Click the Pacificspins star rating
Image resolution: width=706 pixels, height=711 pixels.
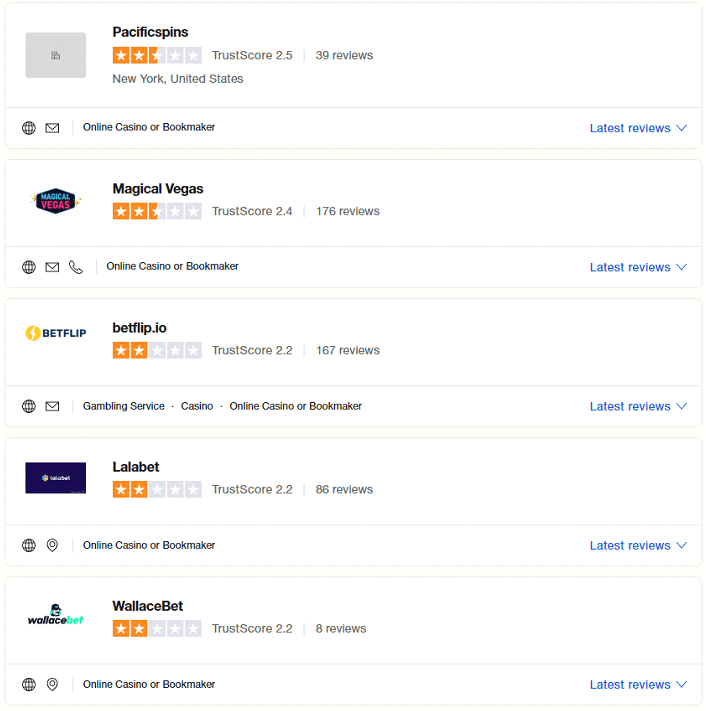(x=157, y=55)
